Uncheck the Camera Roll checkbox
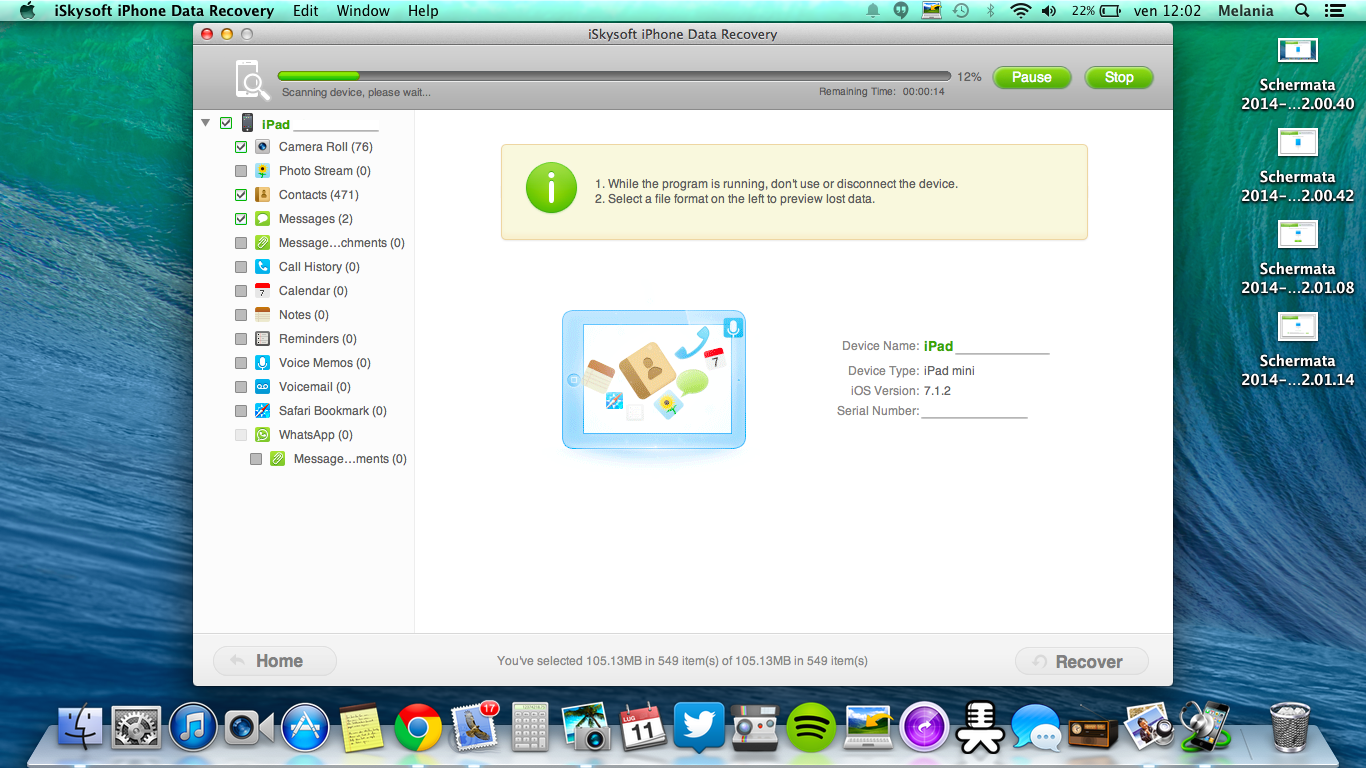The height and width of the screenshot is (768, 1366). [241, 147]
